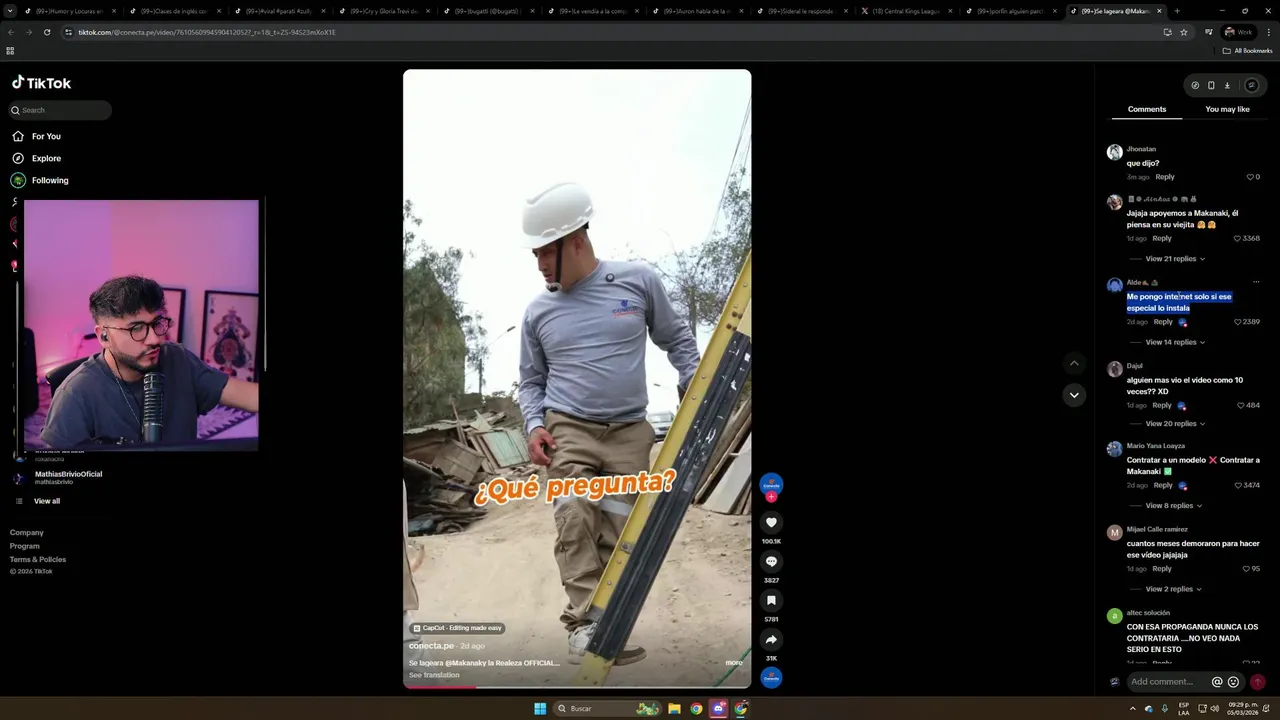This screenshot has height=720, width=1280.
Task: Open the conecta.pe username on video
Action: point(431,646)
